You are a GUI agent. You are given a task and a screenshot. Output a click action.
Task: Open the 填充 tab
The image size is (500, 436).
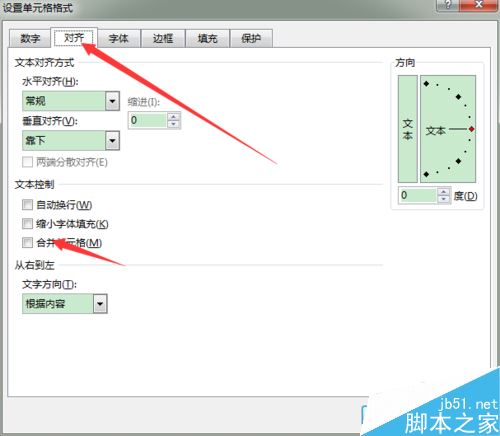(207, 38)
